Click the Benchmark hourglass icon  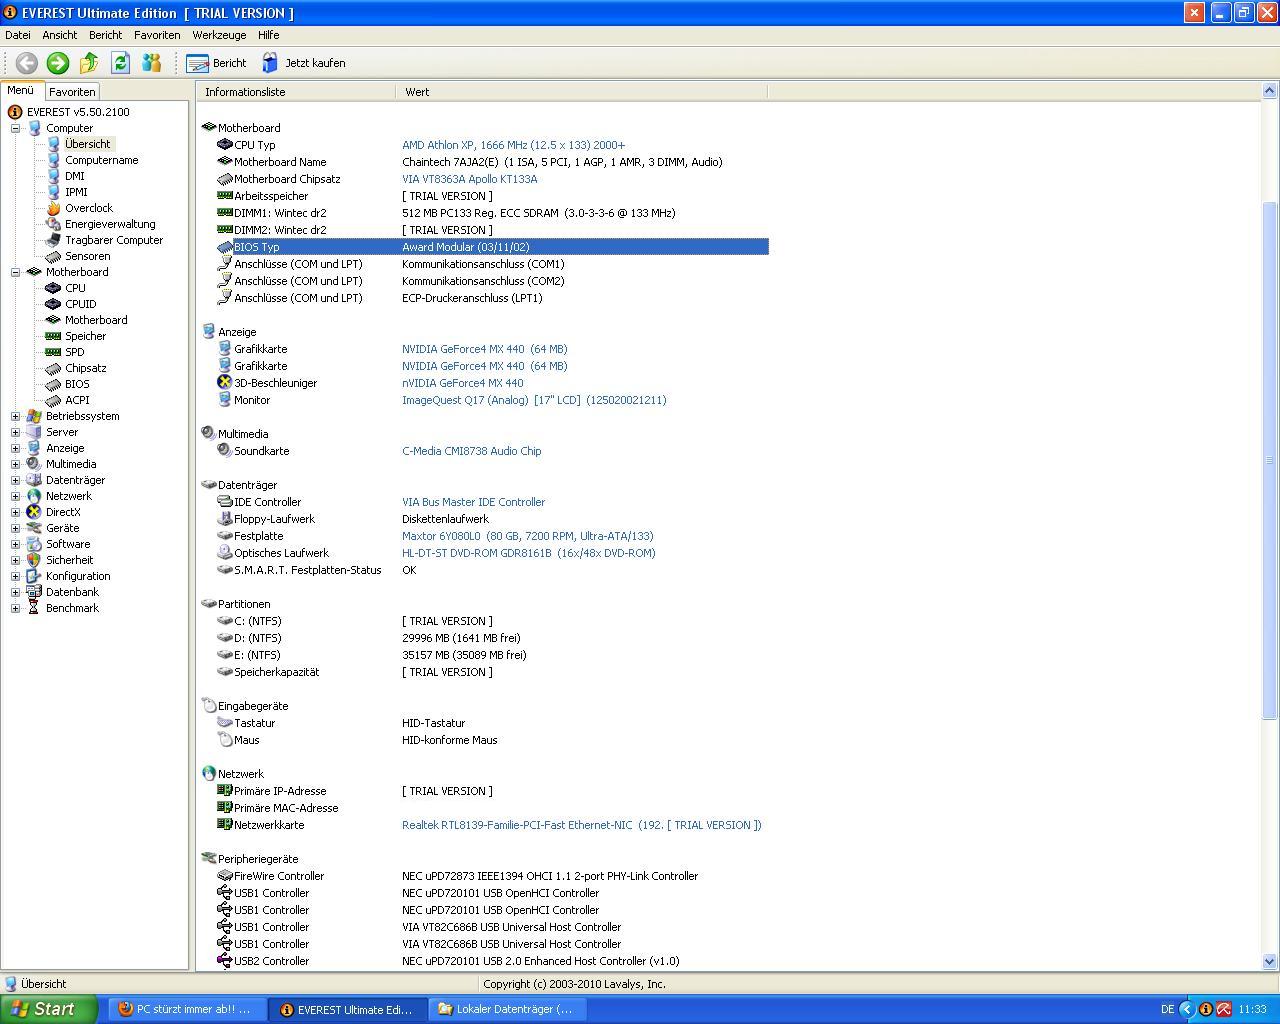click(34, 608)
